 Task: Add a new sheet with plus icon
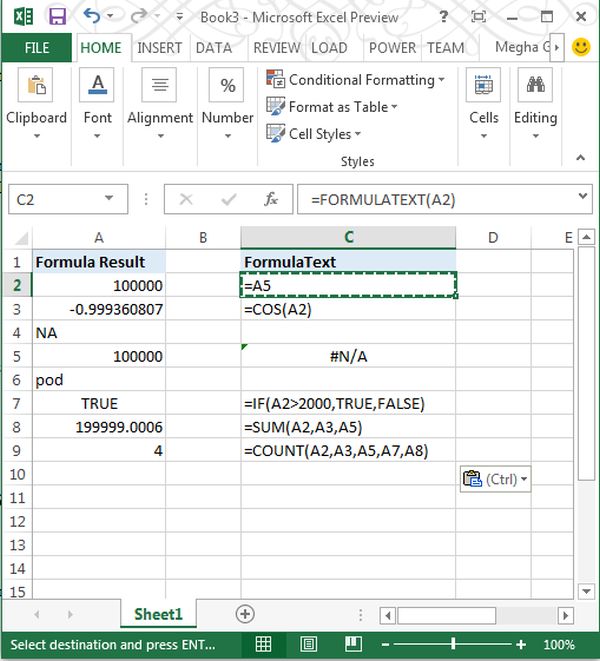[245, 614]
